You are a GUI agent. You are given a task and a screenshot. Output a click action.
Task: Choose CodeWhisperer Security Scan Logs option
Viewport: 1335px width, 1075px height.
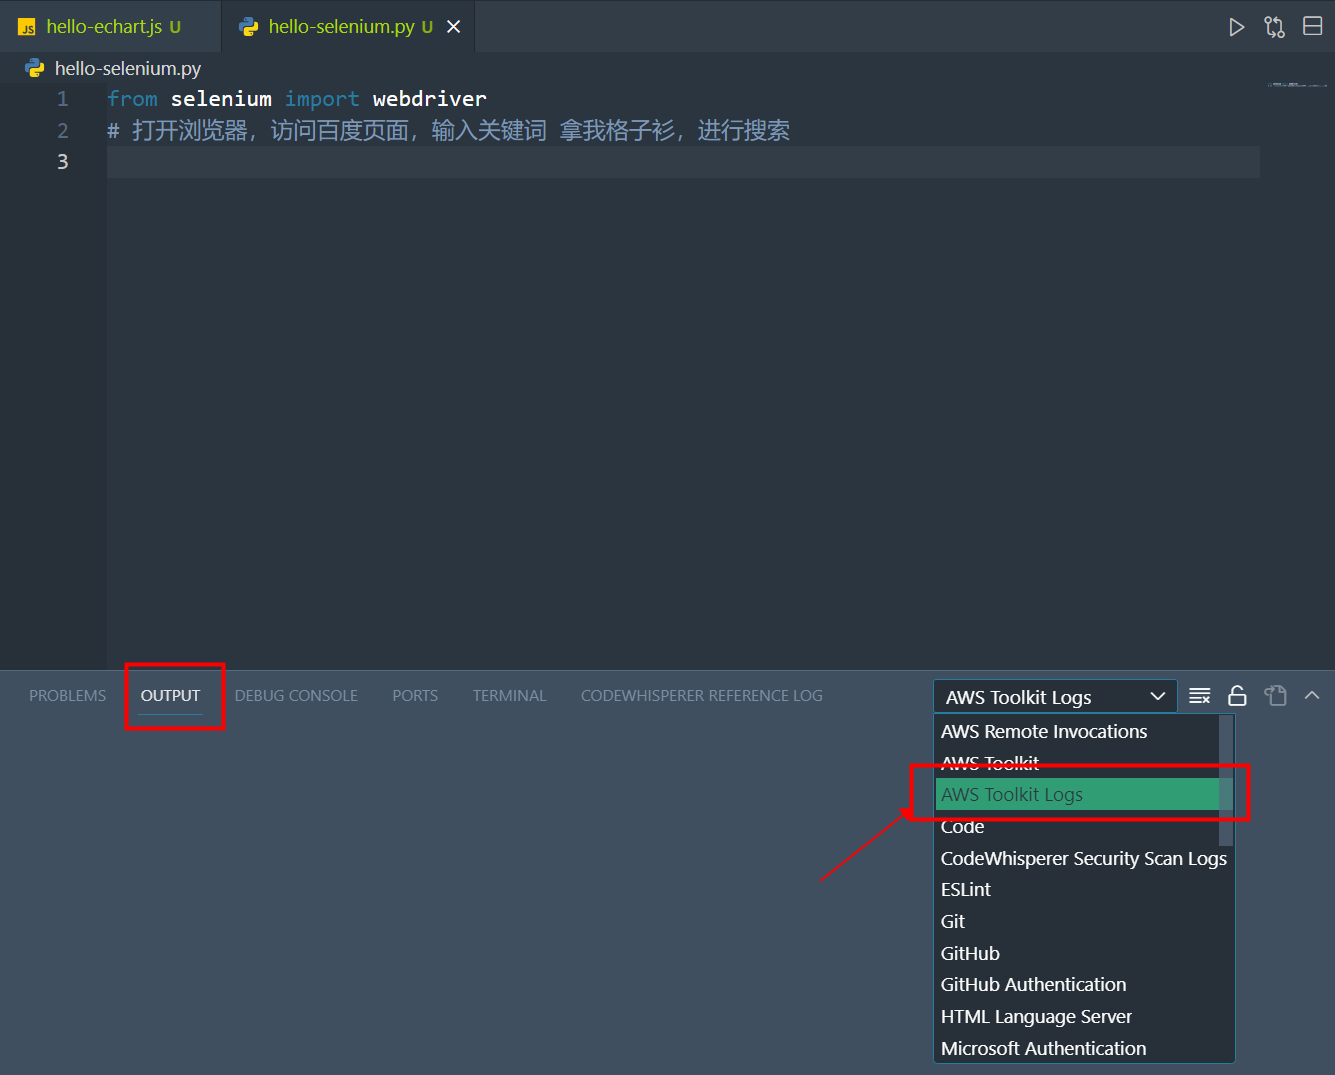(x=1084, y=858)
